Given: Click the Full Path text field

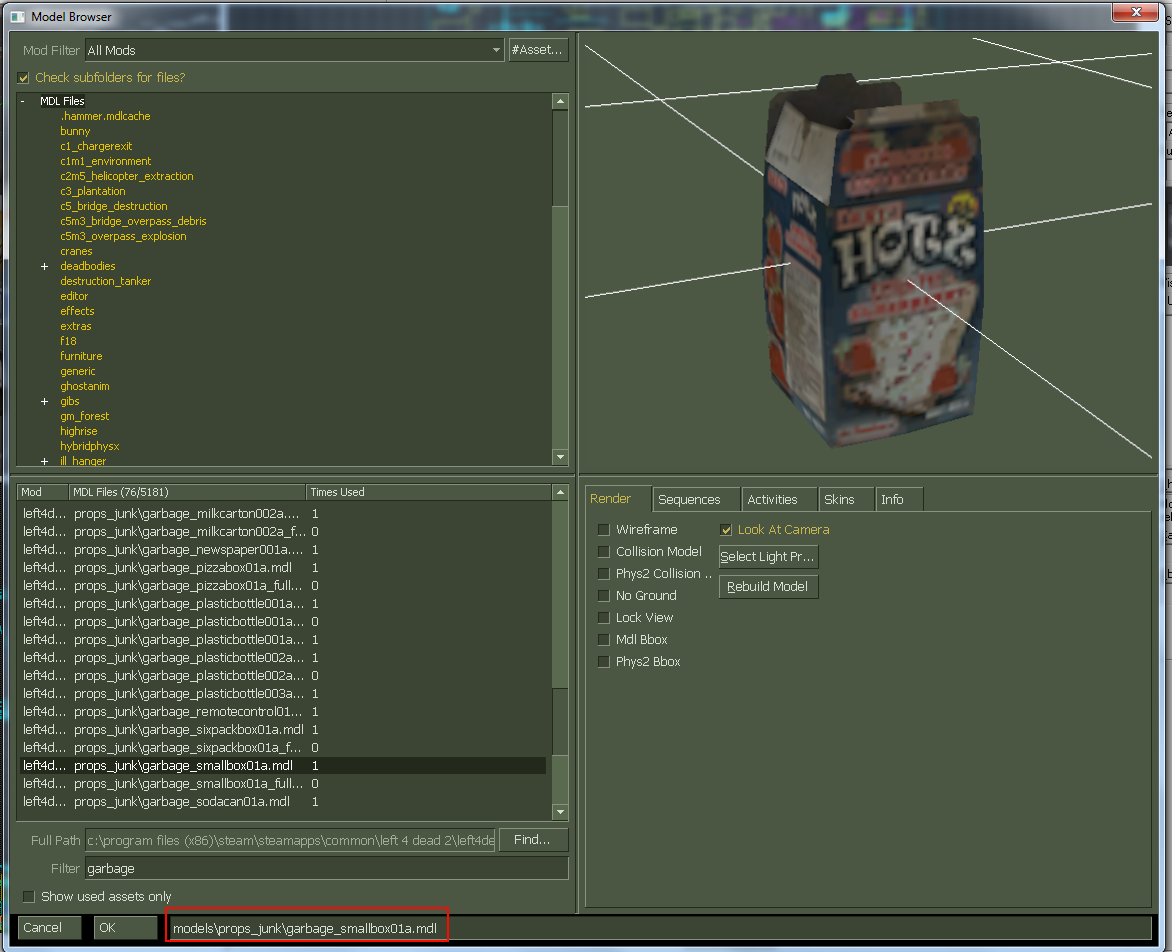Looking at the screenshot, I should [x=290, y=841].
